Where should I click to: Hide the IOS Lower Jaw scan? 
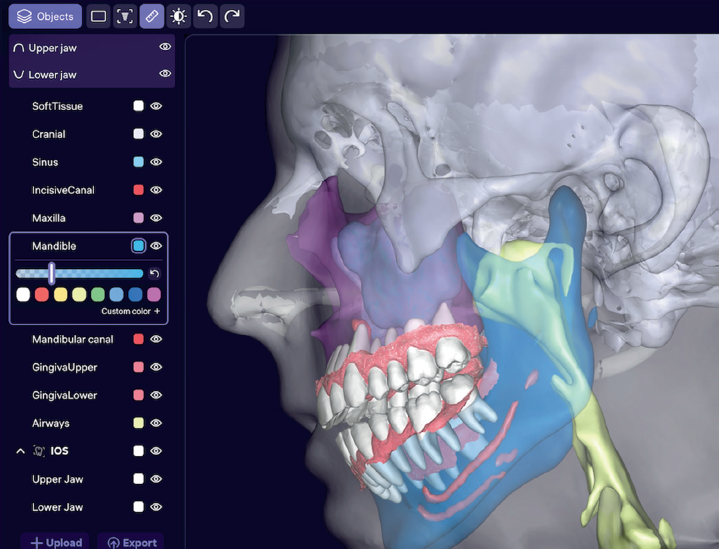tap(156, 507)
